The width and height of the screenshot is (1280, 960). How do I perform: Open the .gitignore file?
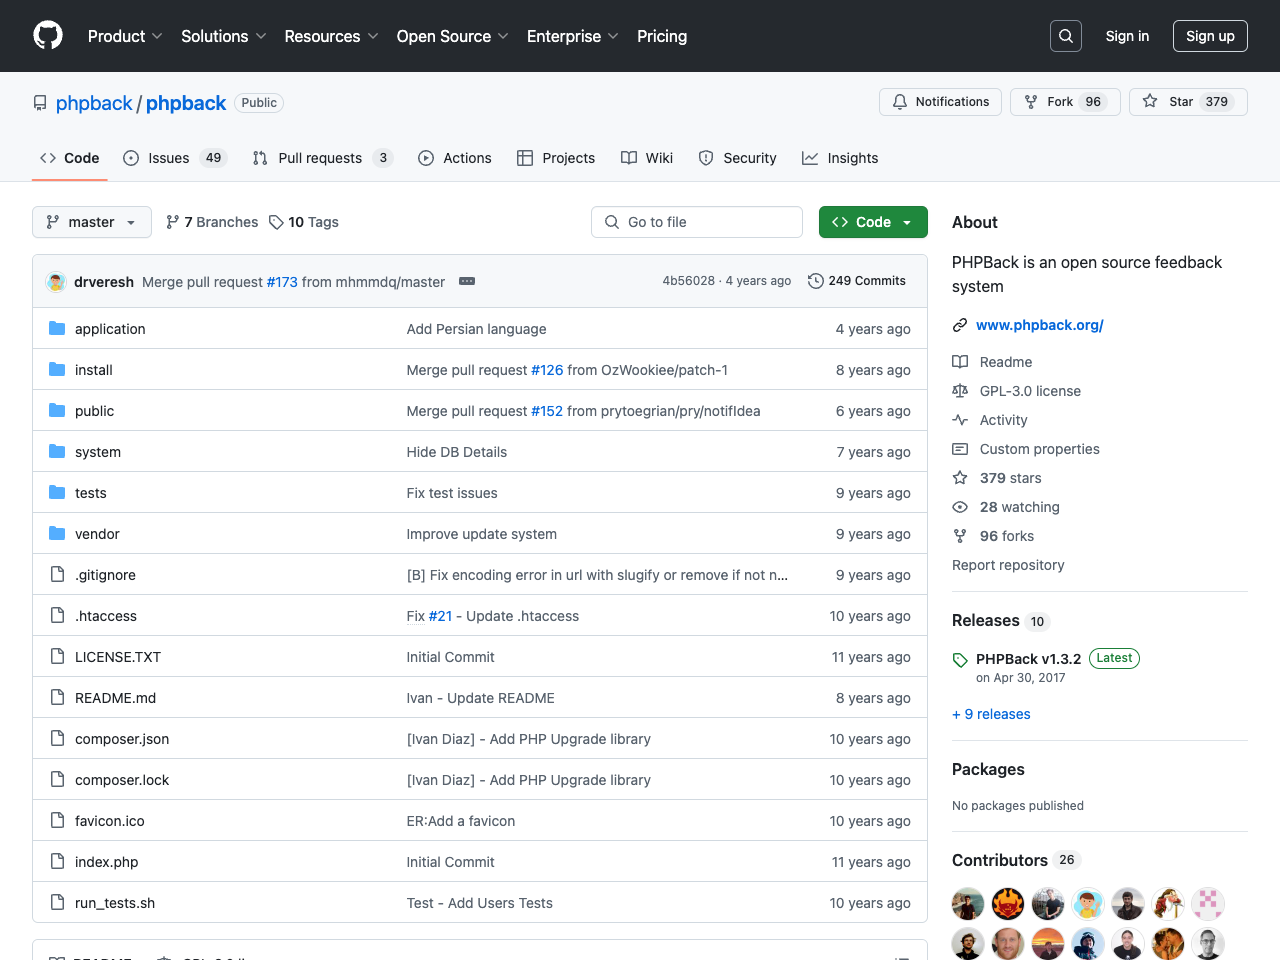[x=105, y=575]
